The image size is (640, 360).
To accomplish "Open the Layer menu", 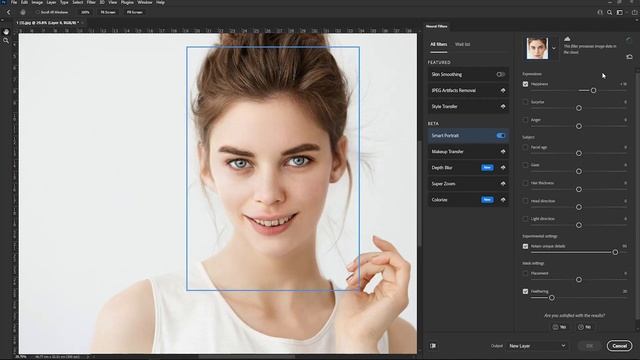I will coord(51,2).
